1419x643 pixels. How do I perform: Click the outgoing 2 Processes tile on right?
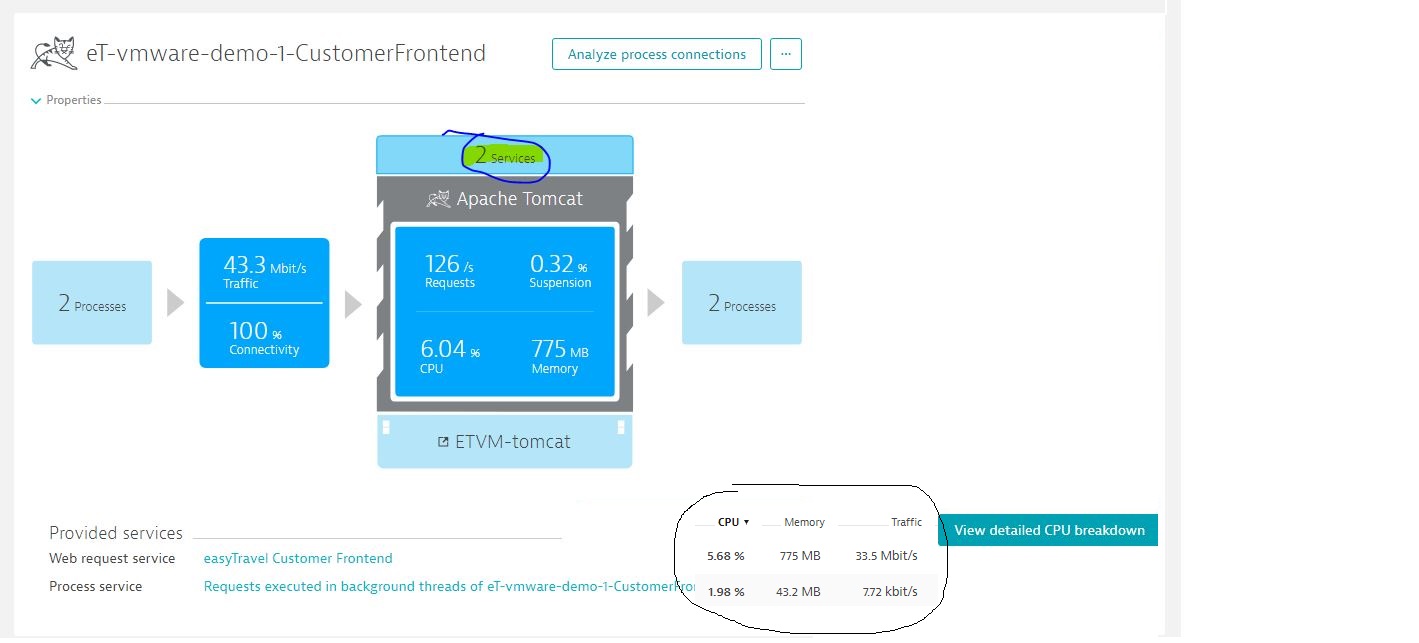tap(741, 303)
